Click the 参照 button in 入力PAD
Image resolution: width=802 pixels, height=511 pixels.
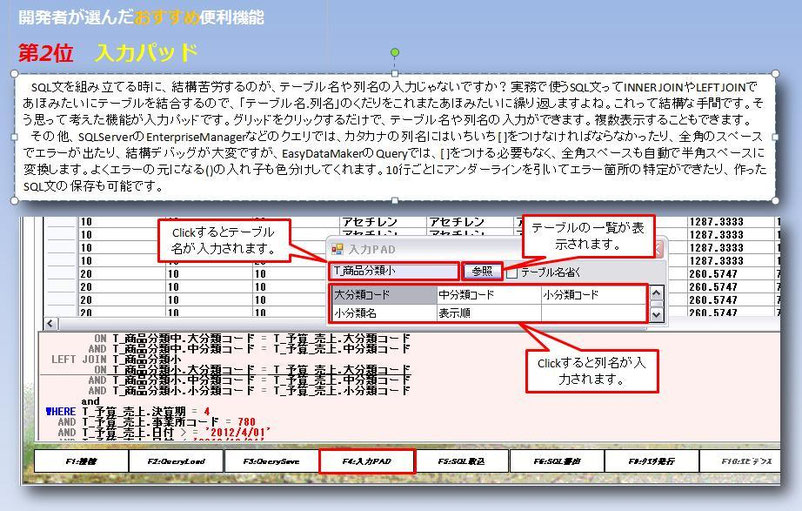click(482, 271)
